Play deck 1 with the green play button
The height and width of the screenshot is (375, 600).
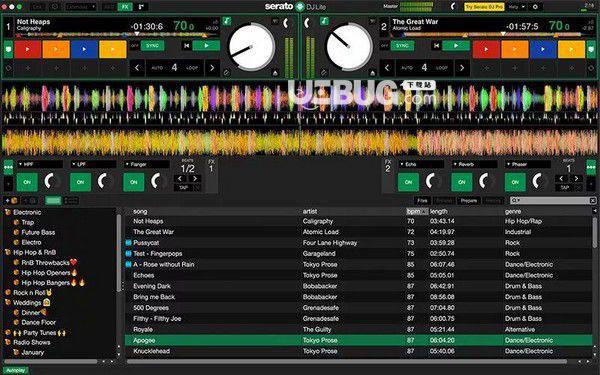coord(206,46)
